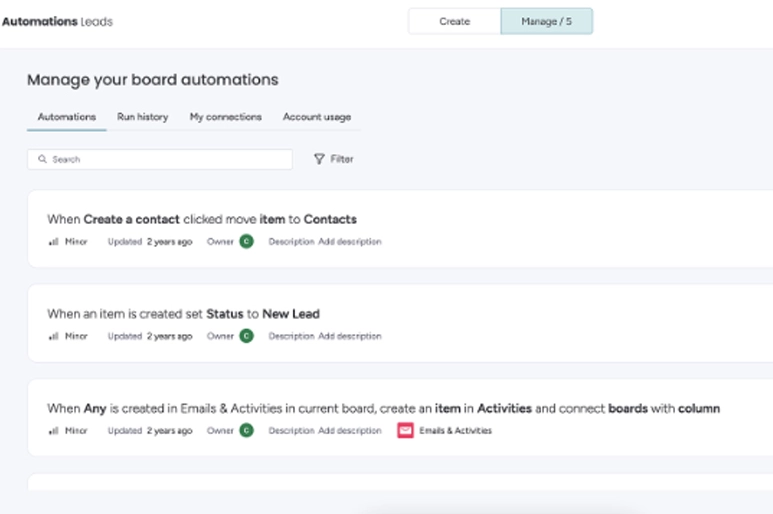This screenshot has width=773, height=514.
Task: Select the Automations tab
Action: [x=66, y=117]
